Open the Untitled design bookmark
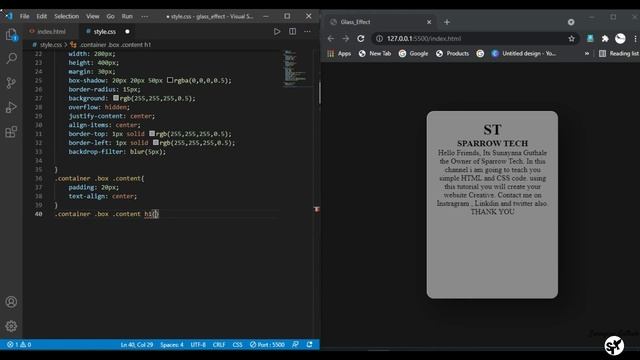Viewport: 640px width, 360px height. point(524,53)
